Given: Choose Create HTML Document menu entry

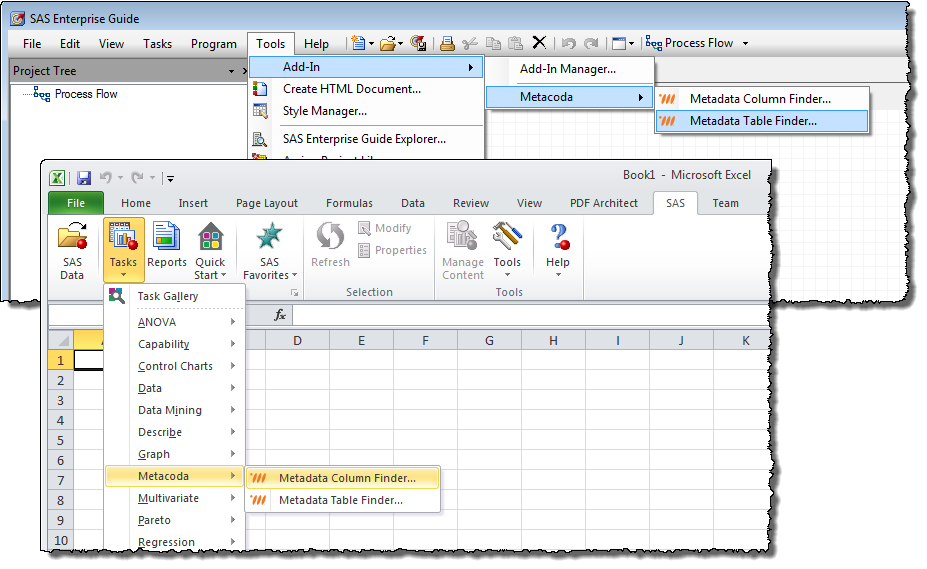Looking at the screenshot, I should [367, 89].
